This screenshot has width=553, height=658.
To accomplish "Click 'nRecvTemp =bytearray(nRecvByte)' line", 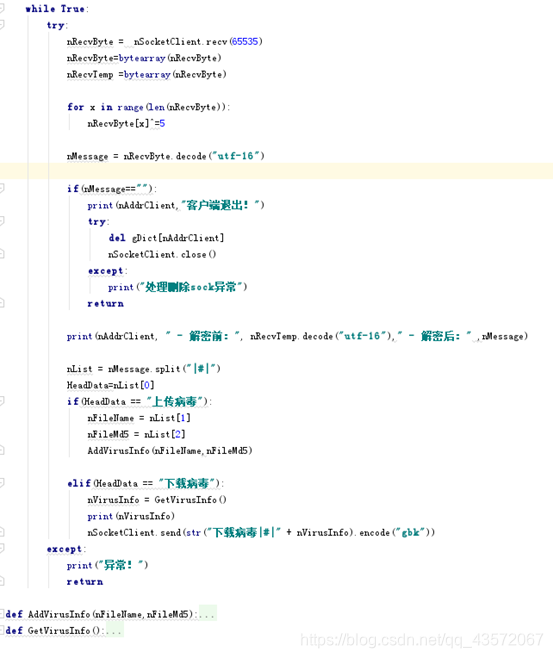I will 146,74.
